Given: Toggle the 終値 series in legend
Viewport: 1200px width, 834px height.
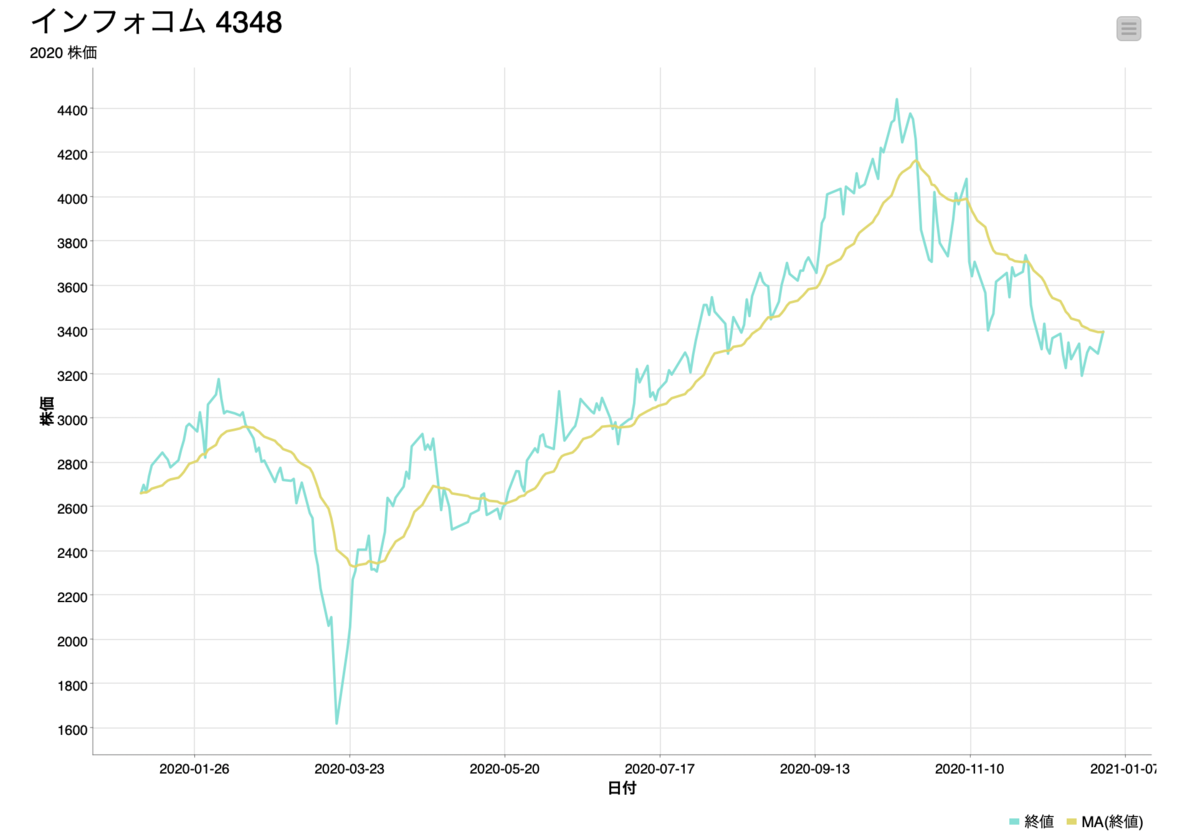Looking at the screenshot, I should (x=1031, y=821).
